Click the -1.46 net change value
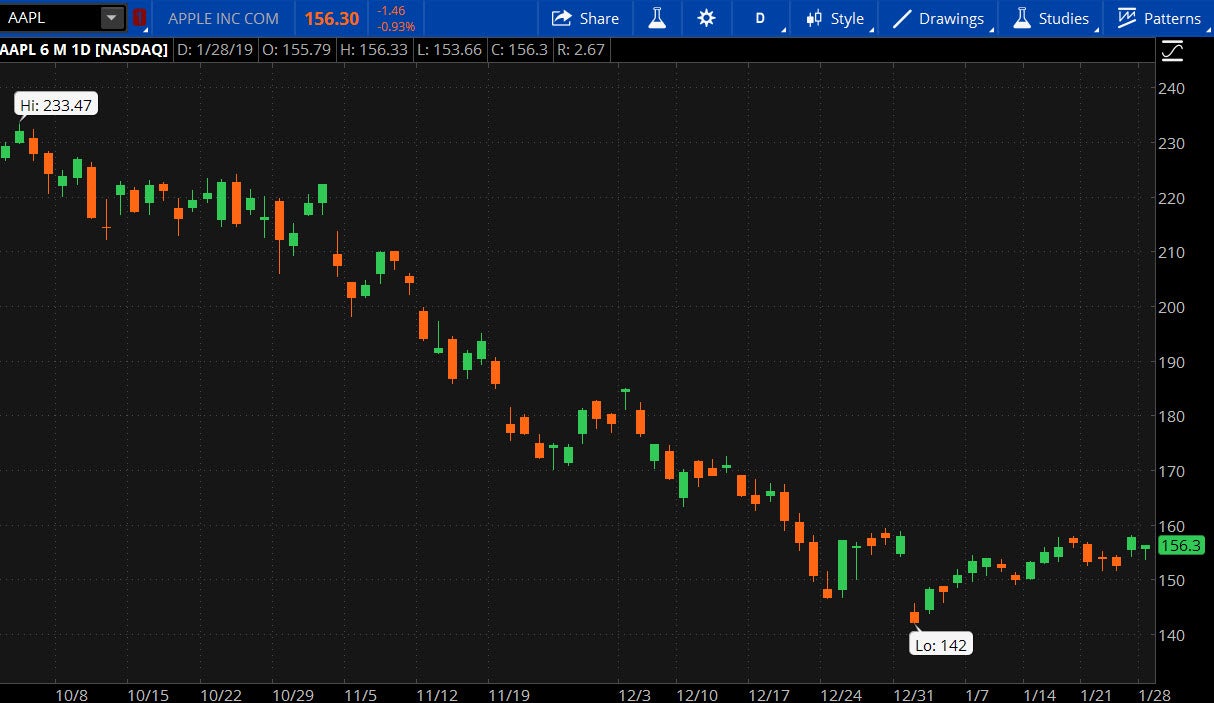 391,10
